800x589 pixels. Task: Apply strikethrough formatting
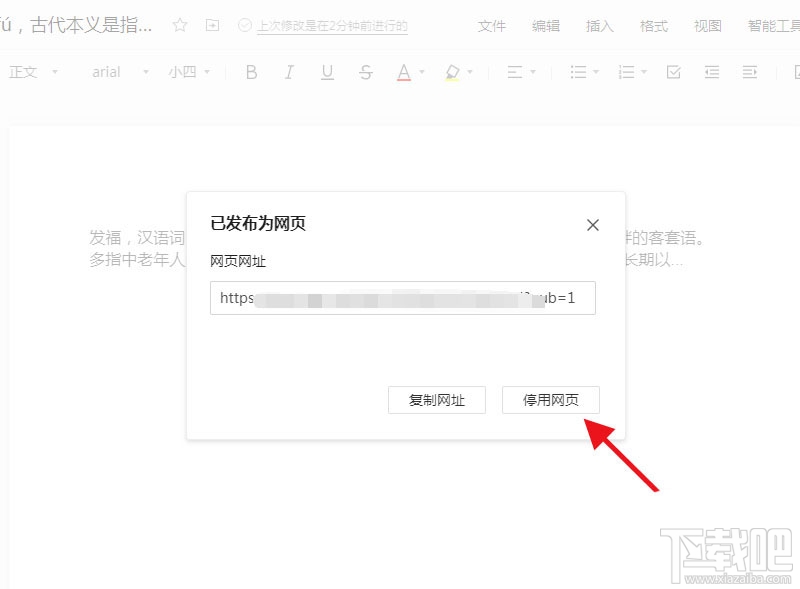[366, 72]
